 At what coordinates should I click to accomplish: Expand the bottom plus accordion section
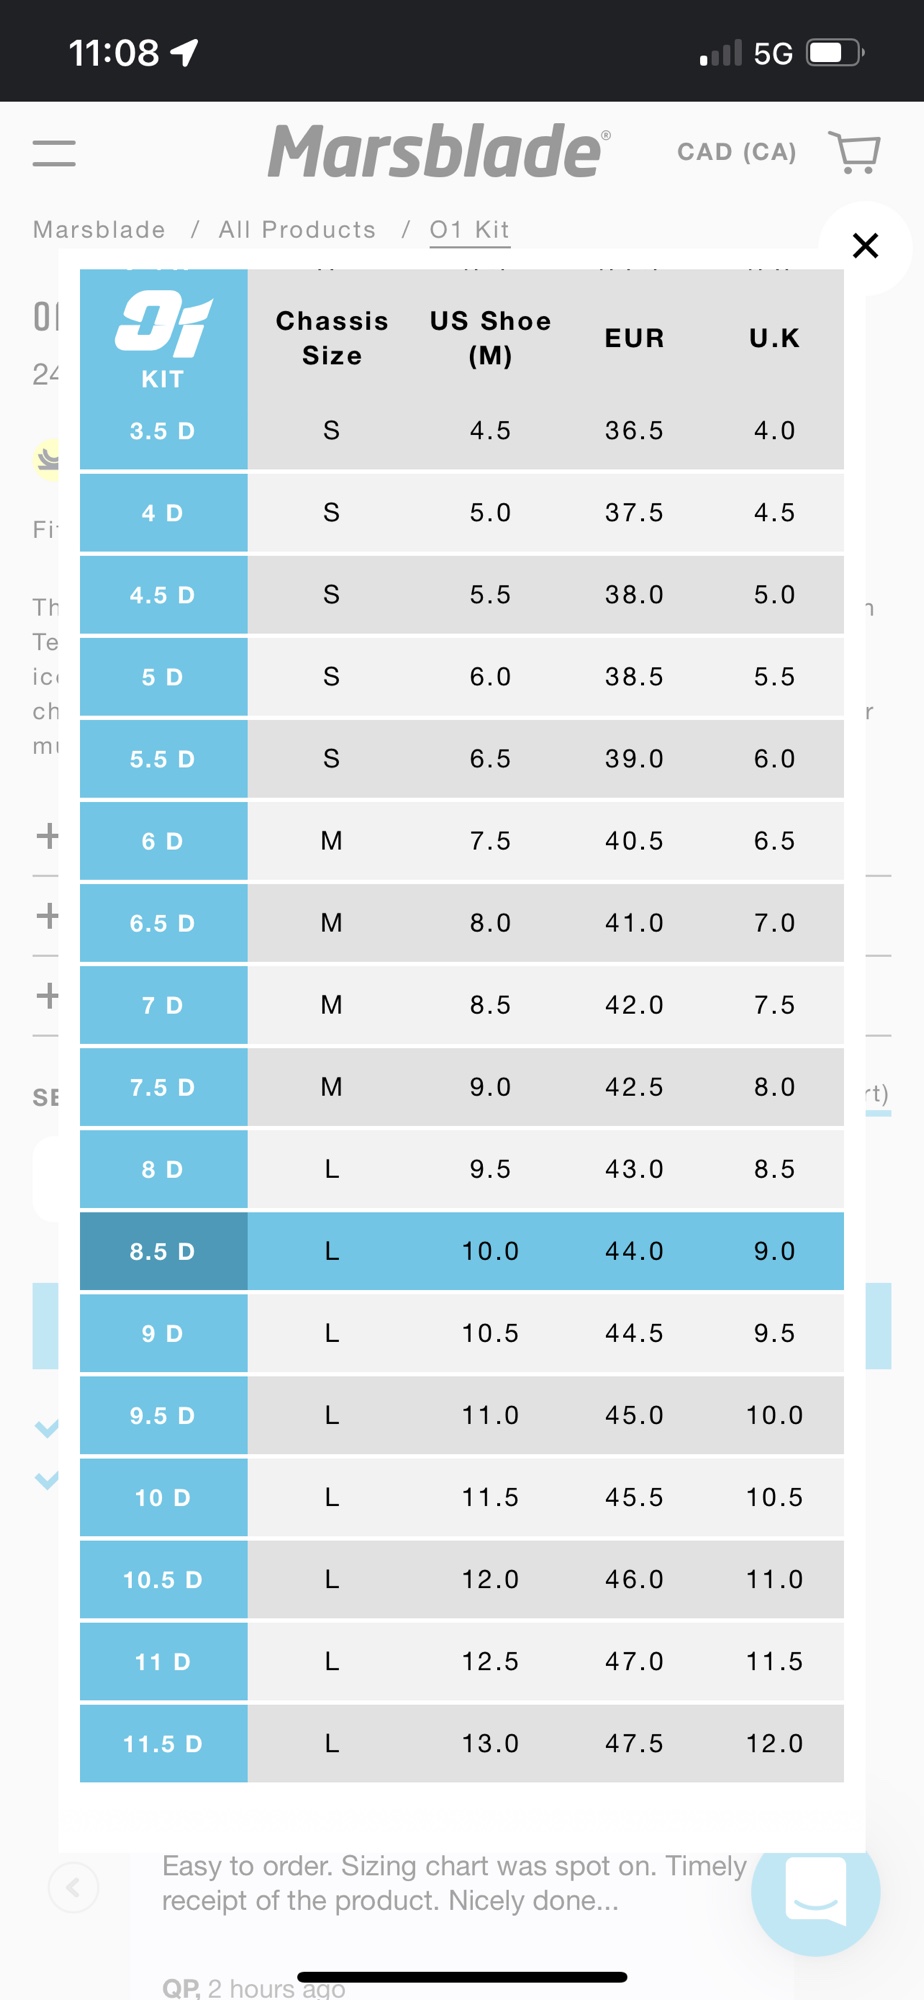[47, 996]
